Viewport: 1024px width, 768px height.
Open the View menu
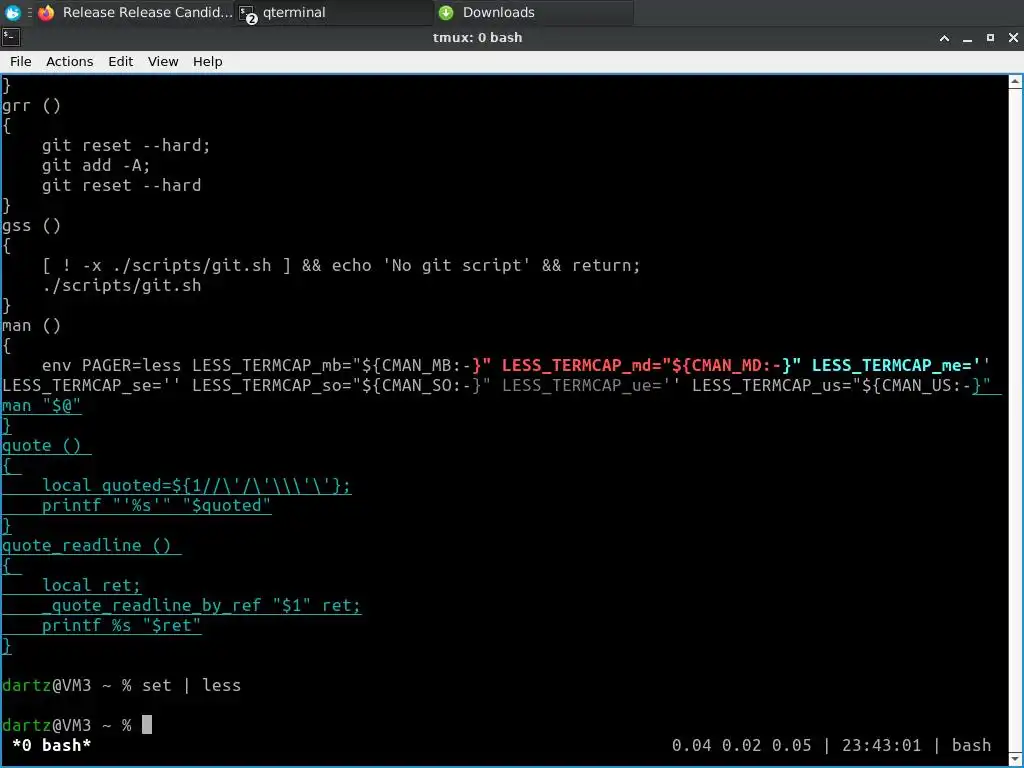point(163,61)
